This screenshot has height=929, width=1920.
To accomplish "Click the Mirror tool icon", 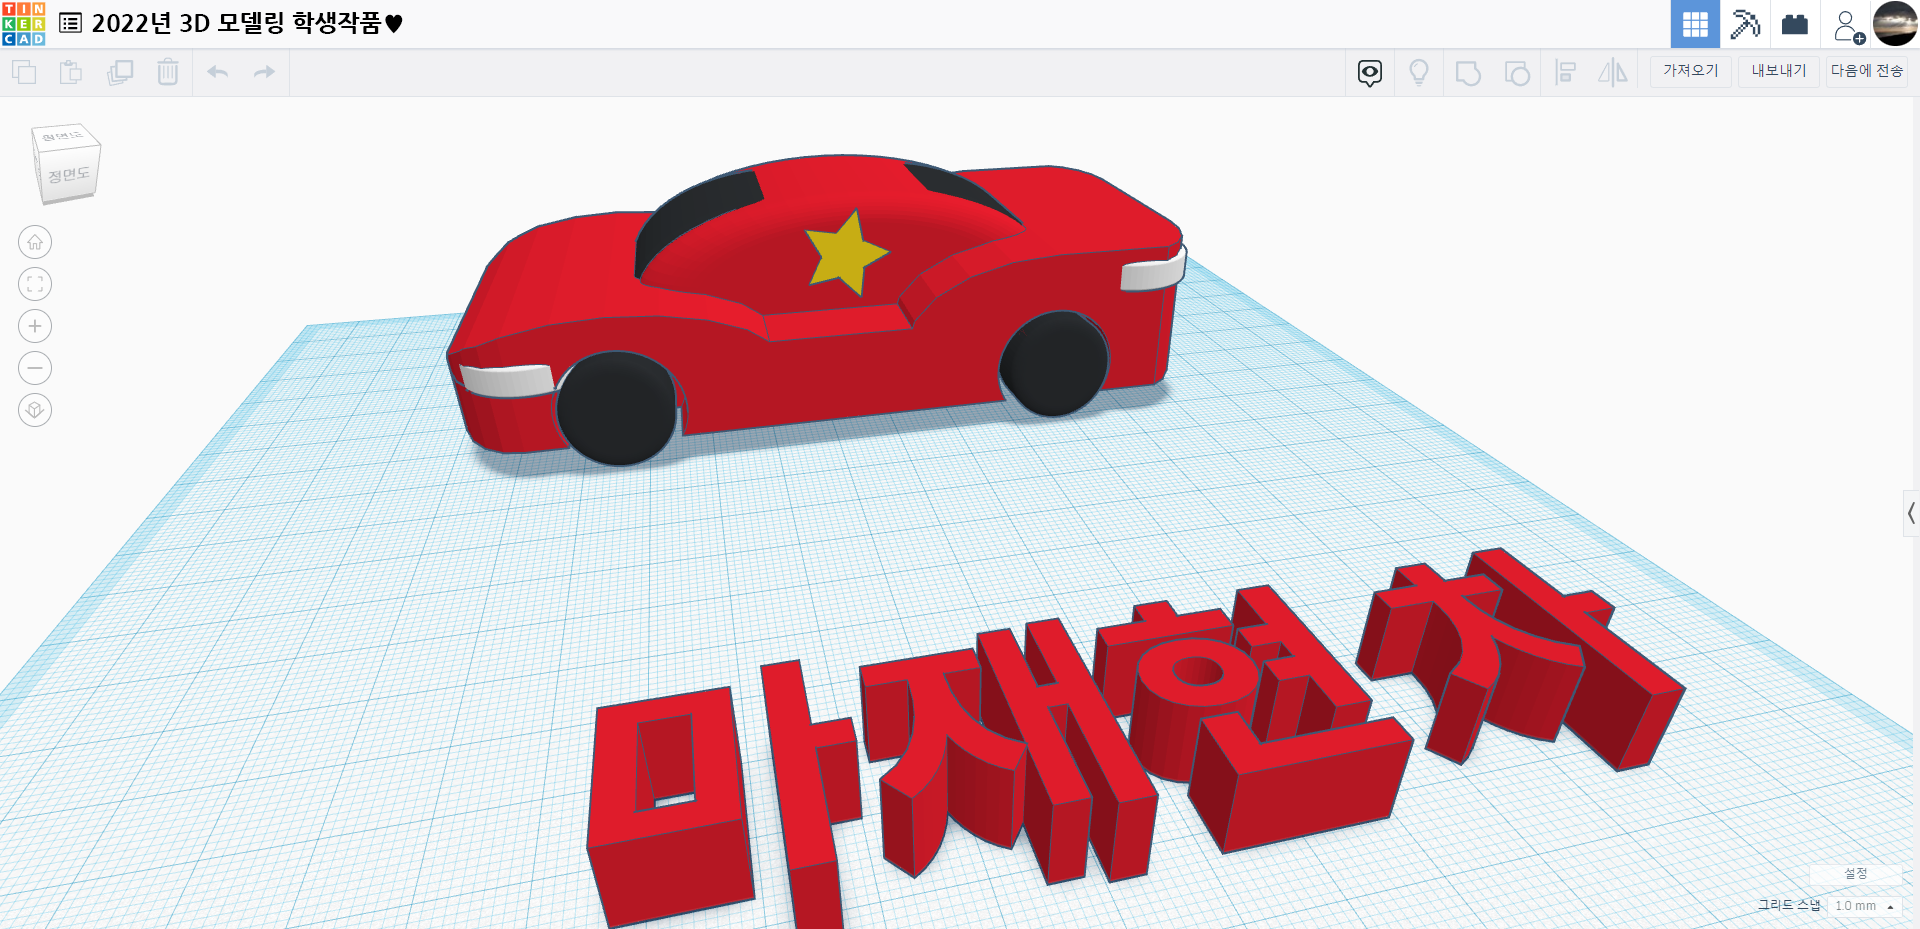I will 1613,72.
